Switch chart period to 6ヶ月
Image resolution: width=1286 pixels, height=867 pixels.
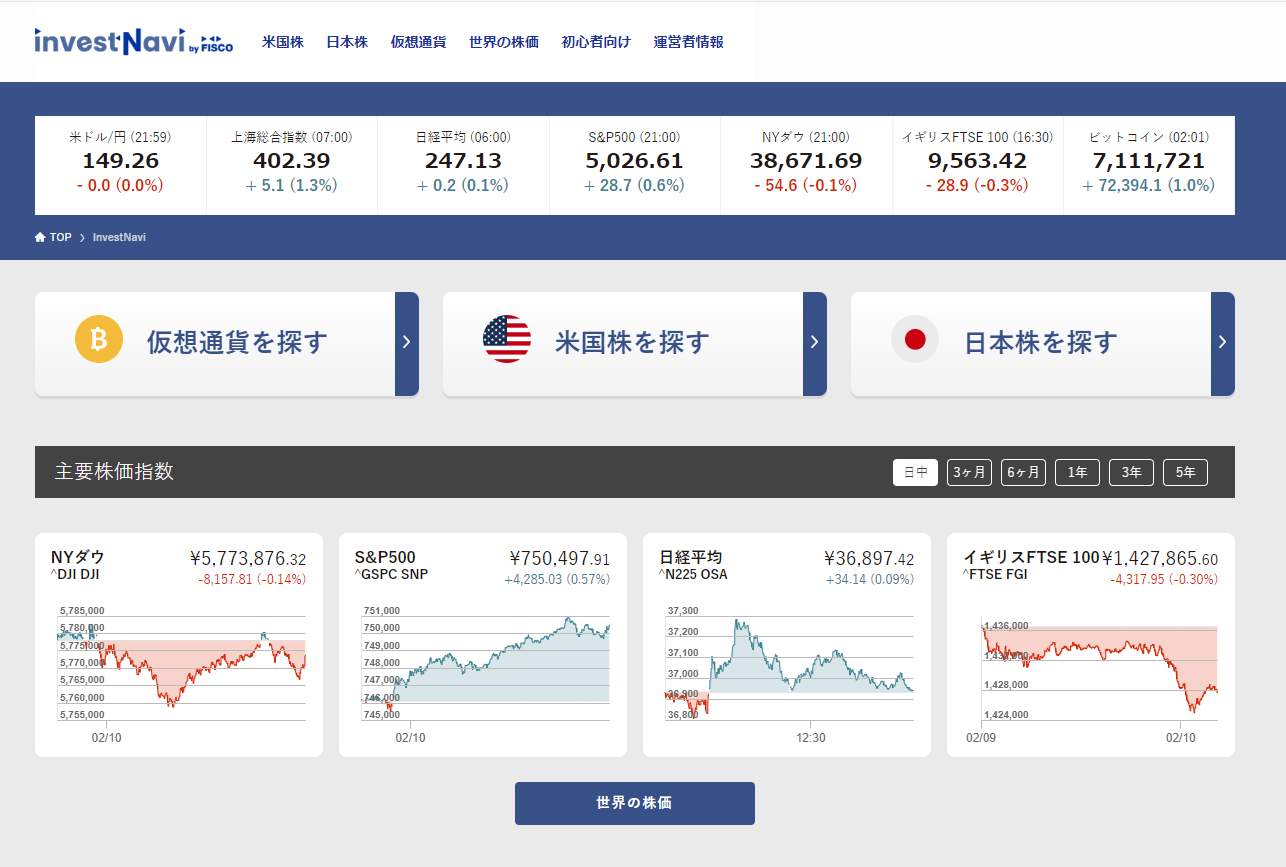(x=1023, y=472)
